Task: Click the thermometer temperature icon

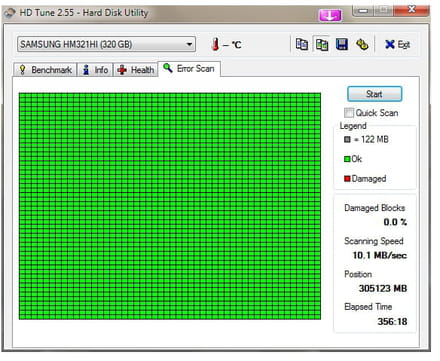Action: point(216,44)
